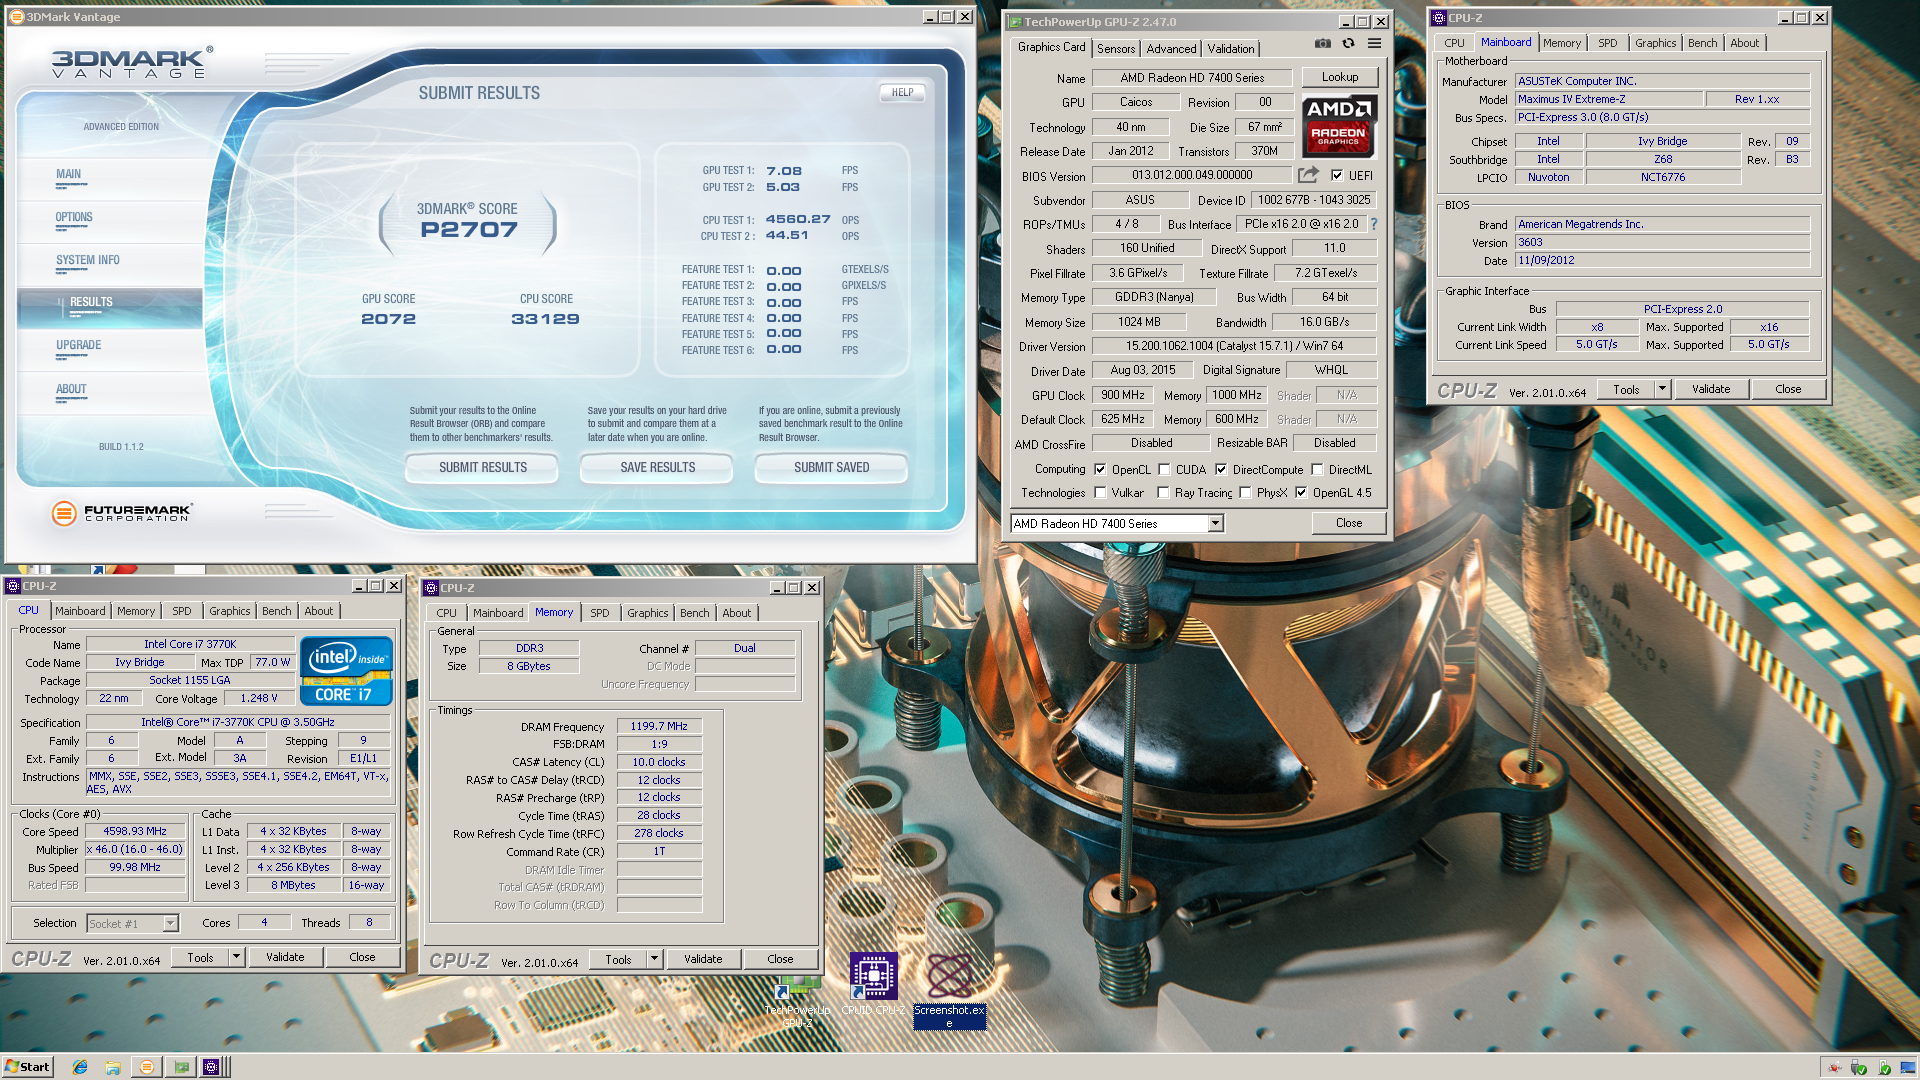Image resolution: width=1920 pixels, height=1080 pixels.
Task: Open Upgrade in 3DMark sidebar
Action: tap(78, 345)
